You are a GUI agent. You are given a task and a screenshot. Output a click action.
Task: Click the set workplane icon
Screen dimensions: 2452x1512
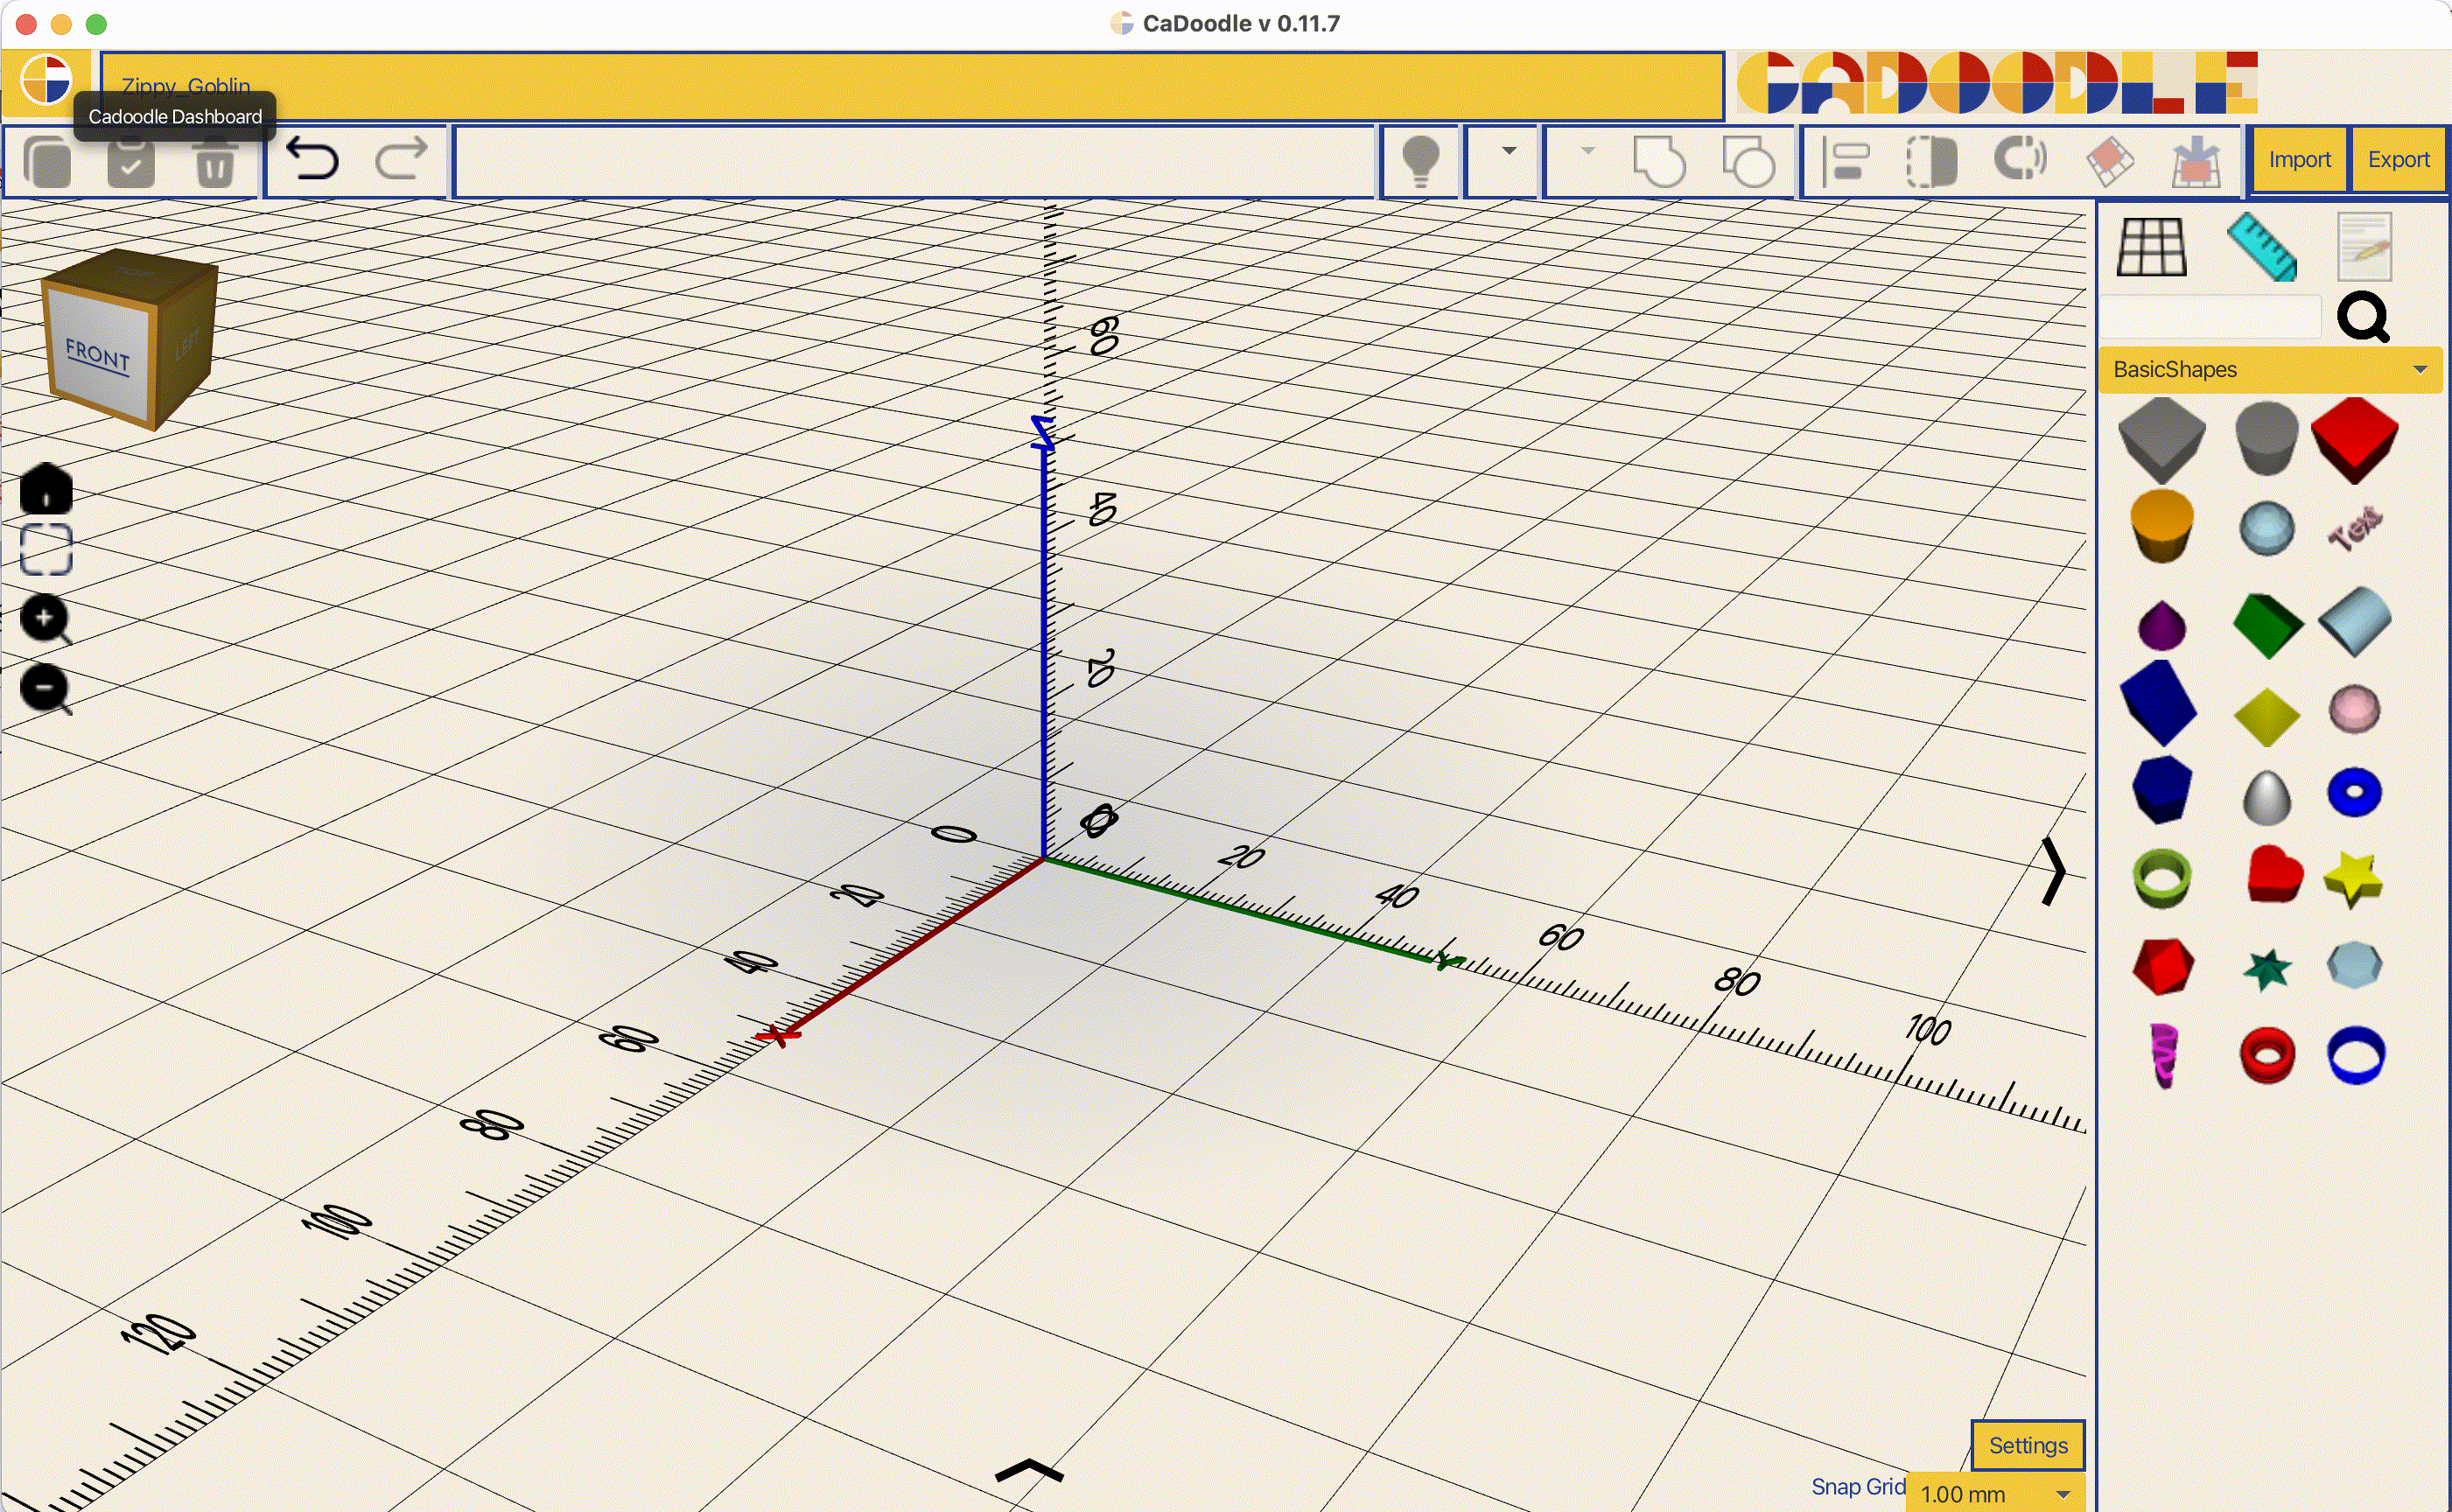(x=2109, y=161)
